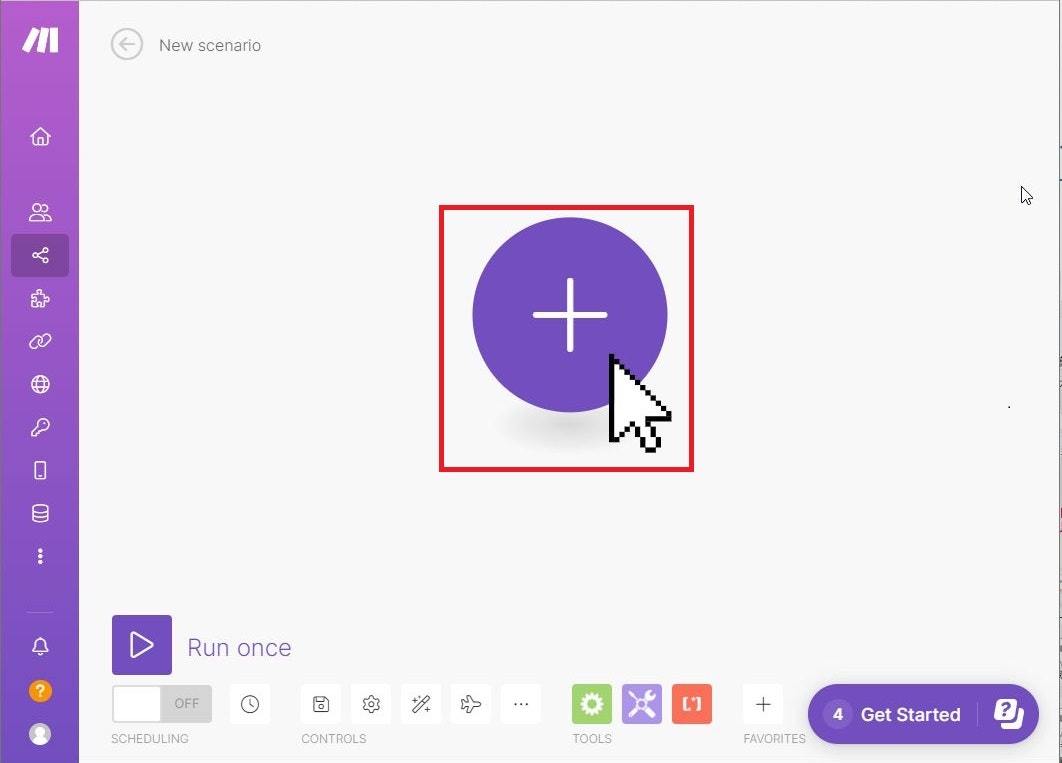
Task: Open the orange Text parser brackets tool
Action: pyautogui.click(x=692, y=704)
